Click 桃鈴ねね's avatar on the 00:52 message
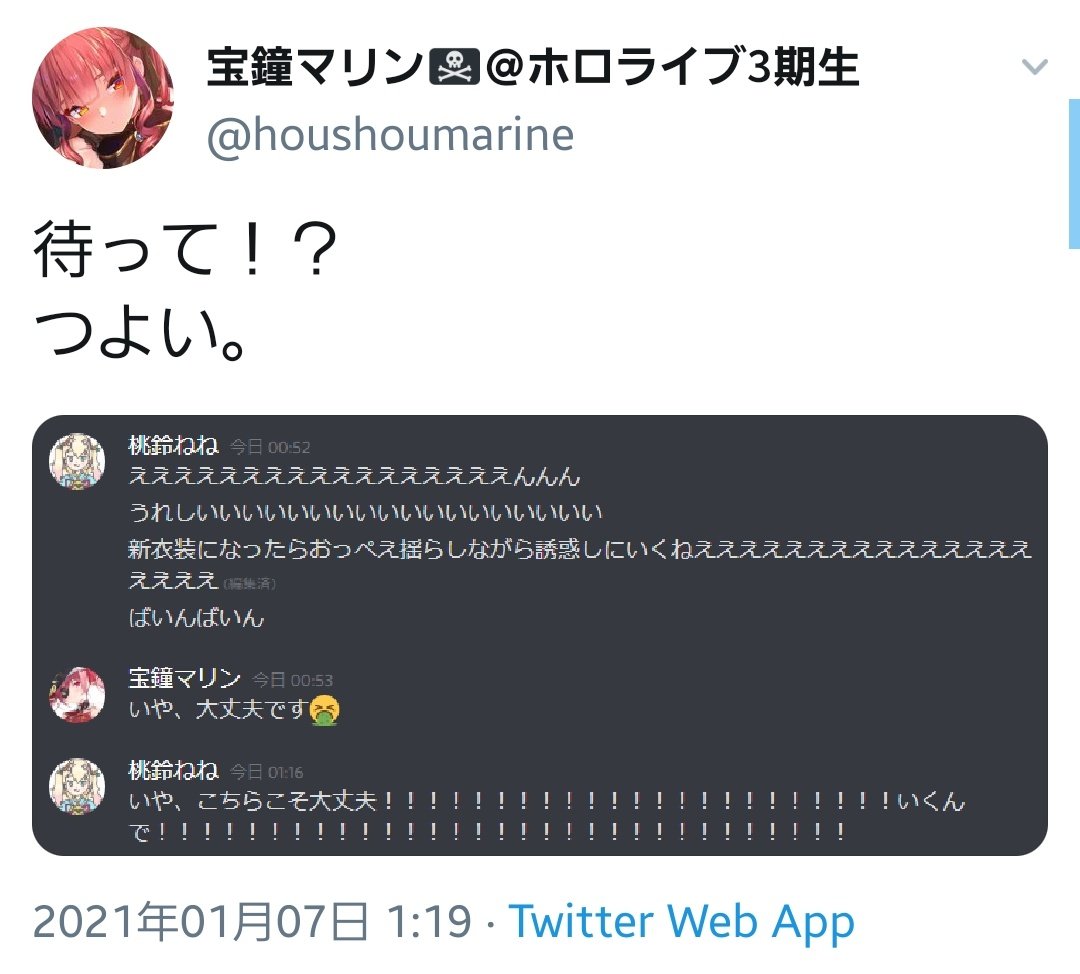This screenshot has height=974, width=1080. point(77,462)
